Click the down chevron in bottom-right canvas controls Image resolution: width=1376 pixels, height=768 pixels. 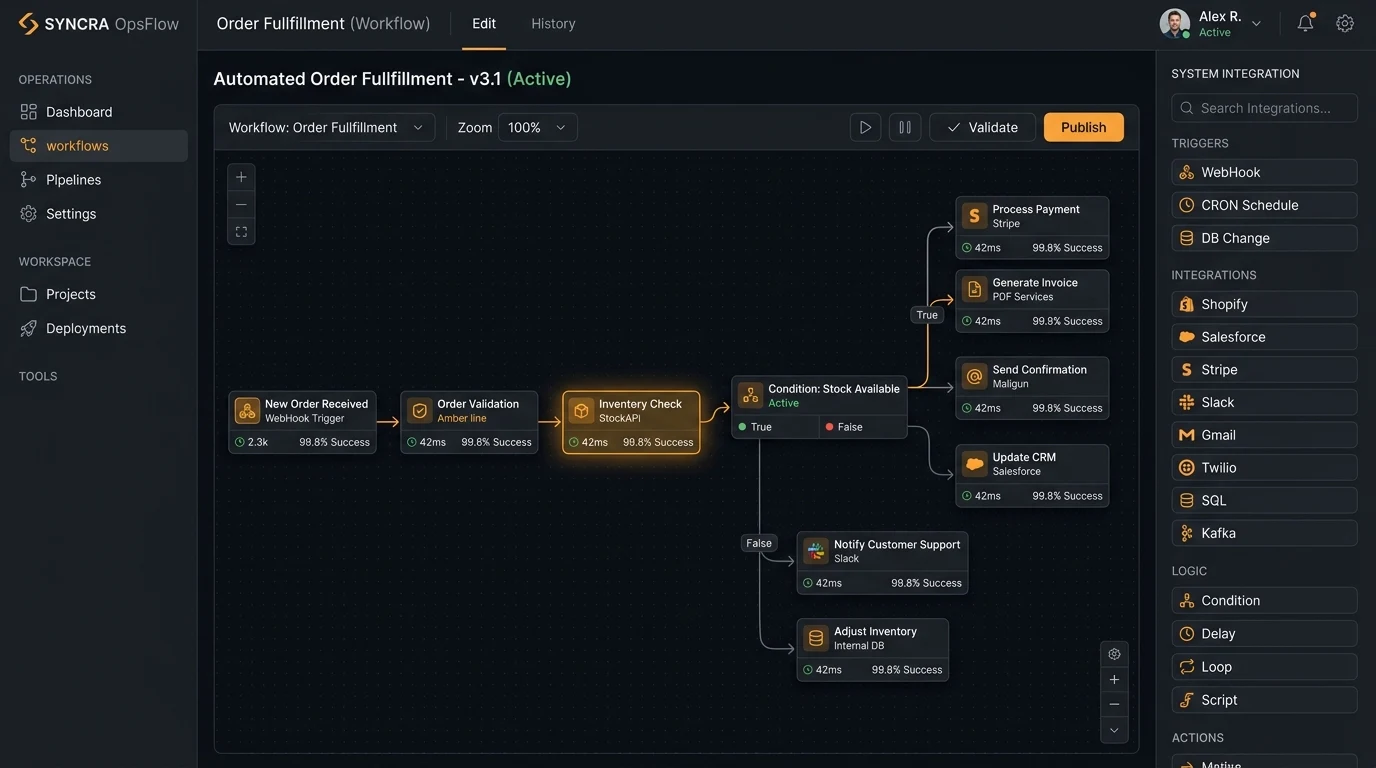[x=1114, y=730]
